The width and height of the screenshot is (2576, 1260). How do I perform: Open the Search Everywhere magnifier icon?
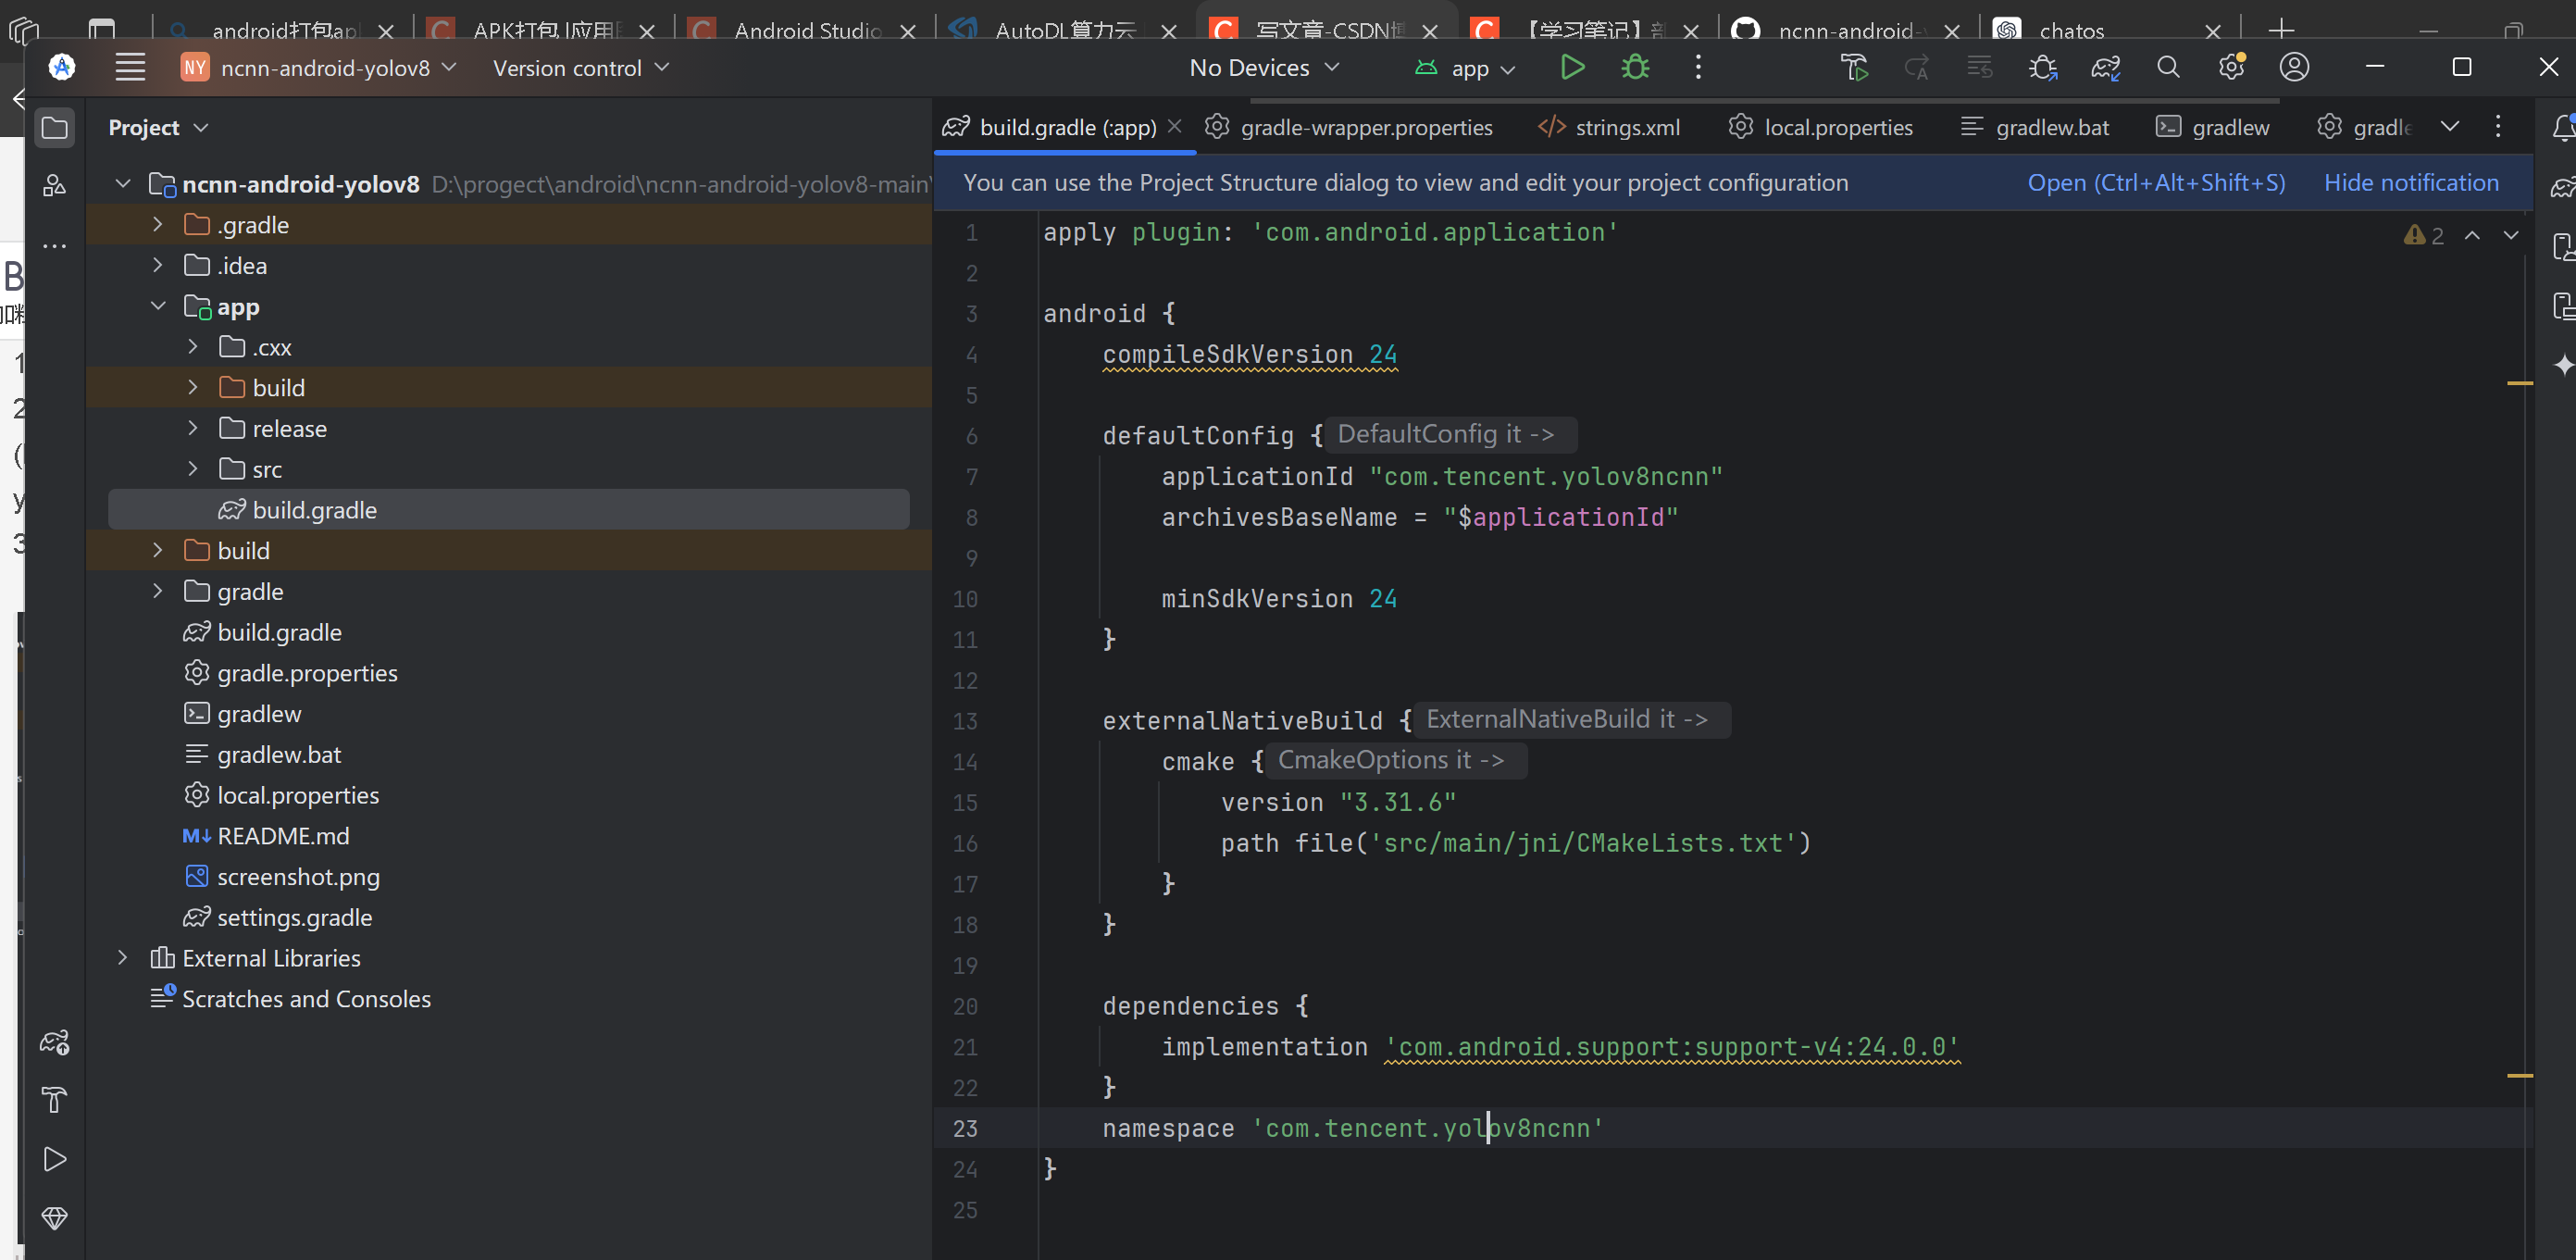point(2168,67)
